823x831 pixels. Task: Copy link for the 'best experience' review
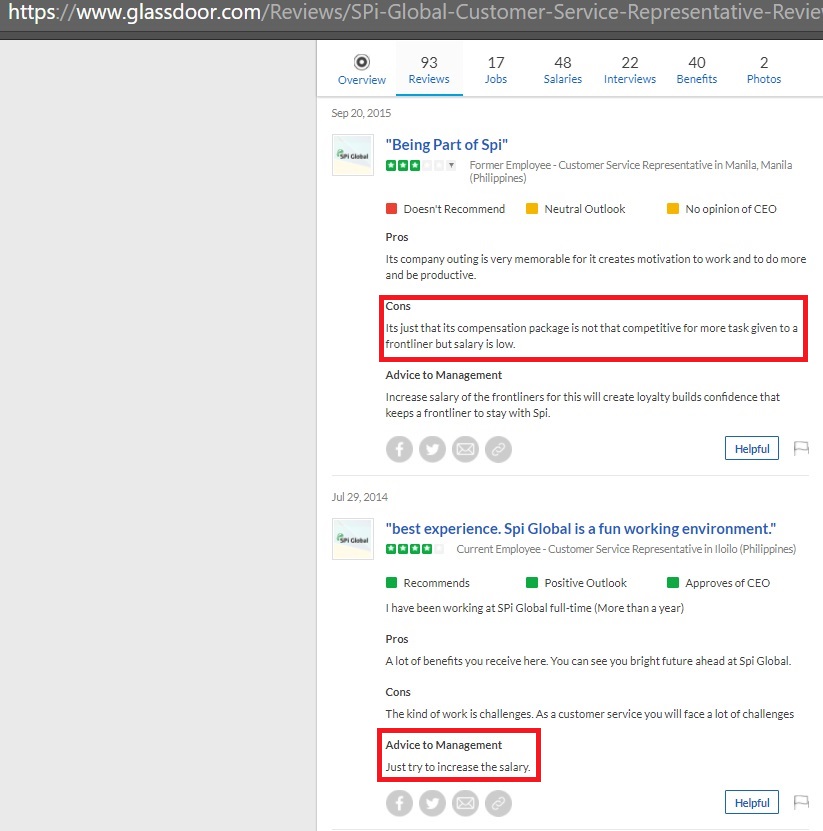click(498, 803)
